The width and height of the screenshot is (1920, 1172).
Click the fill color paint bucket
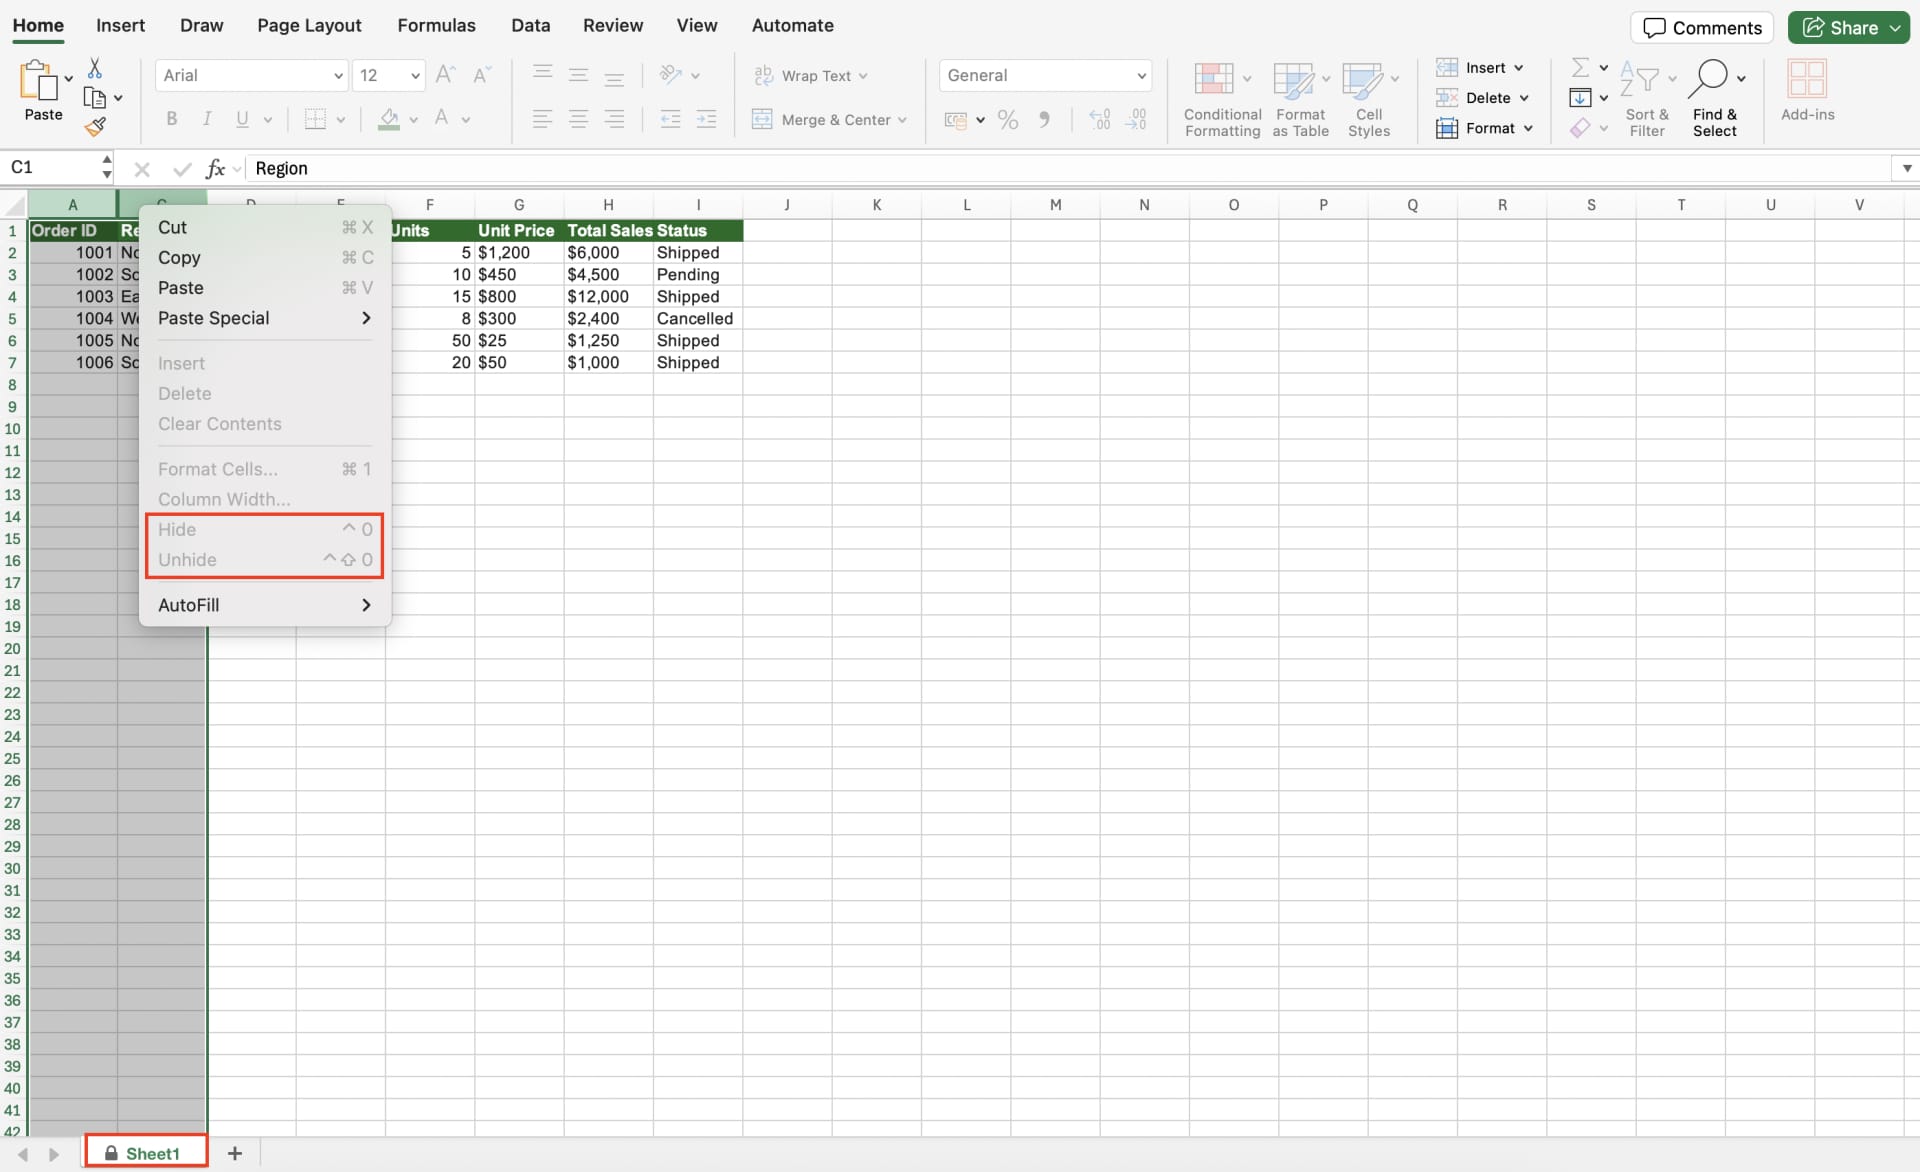pos(389,119)
